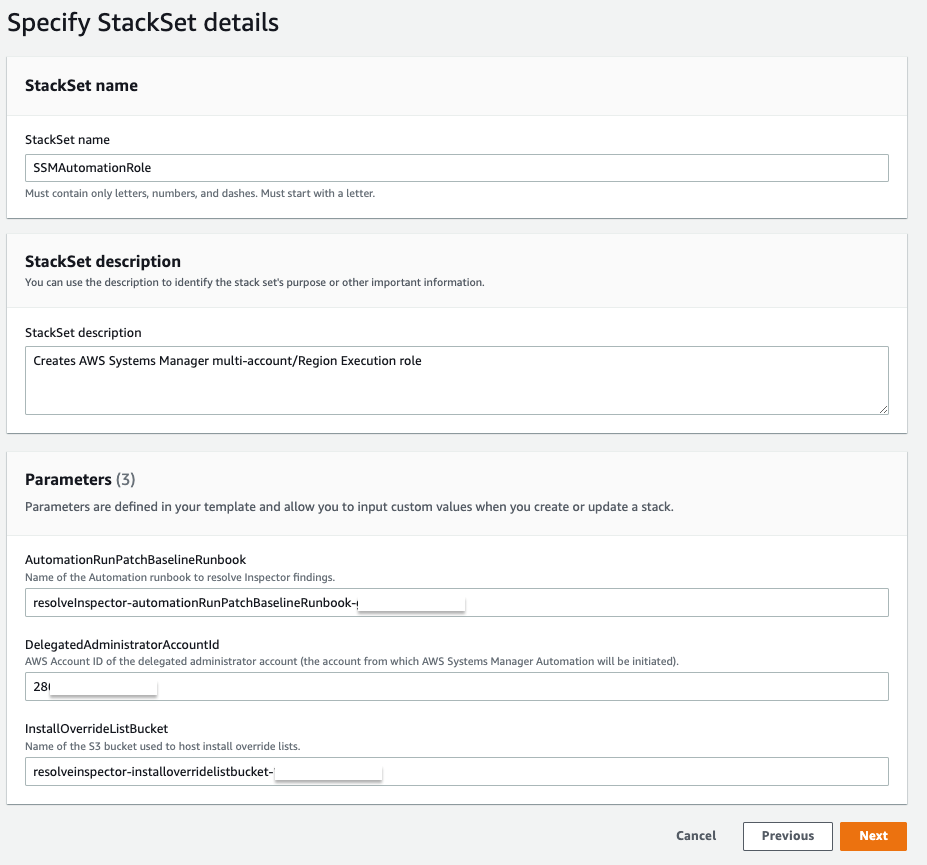Click the StackSet description textarea
927x865 pixels.
tap(456, 380)
